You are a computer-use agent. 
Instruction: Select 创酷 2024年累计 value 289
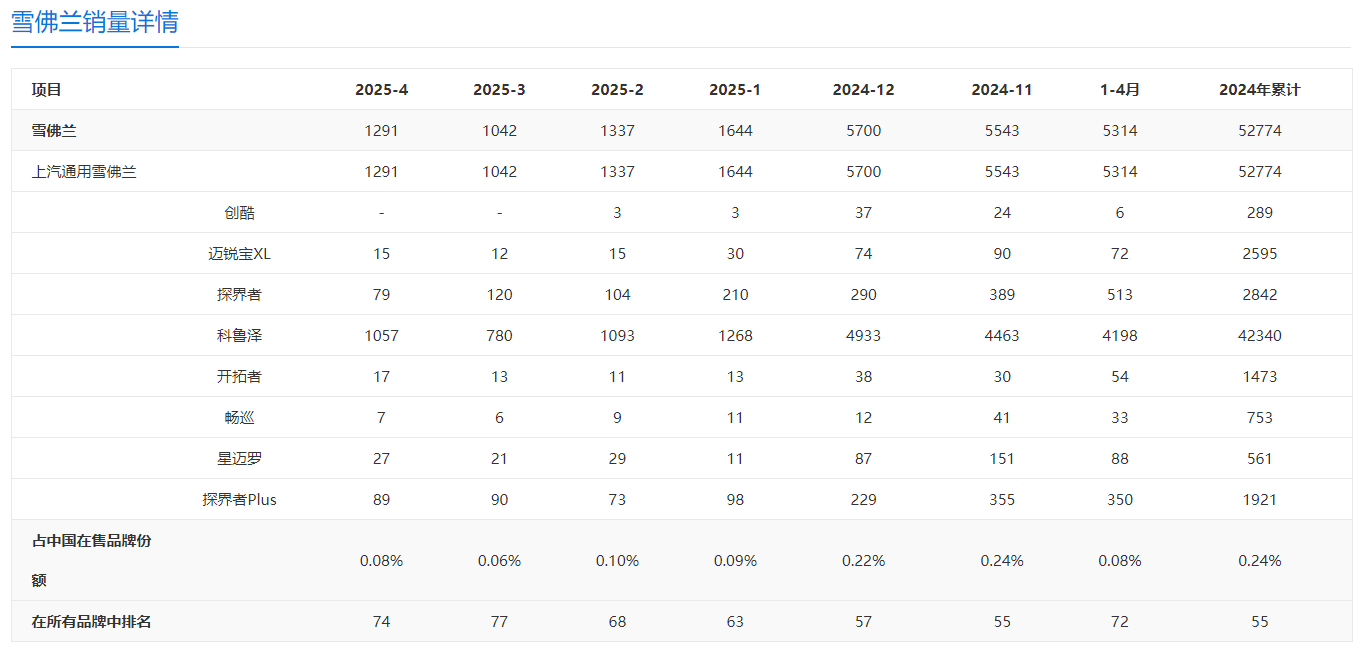(x=1260, y=213)
